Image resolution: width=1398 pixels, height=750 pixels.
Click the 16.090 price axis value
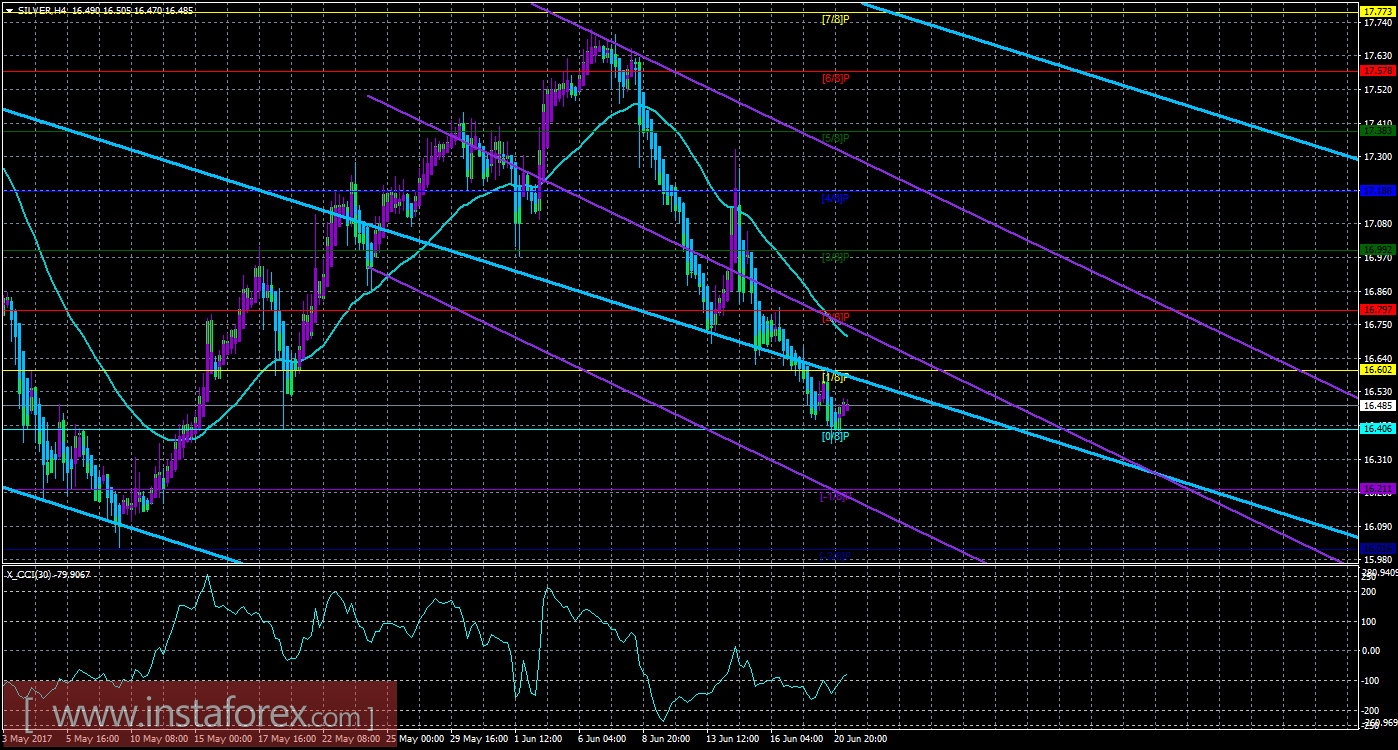[1376, 527]
